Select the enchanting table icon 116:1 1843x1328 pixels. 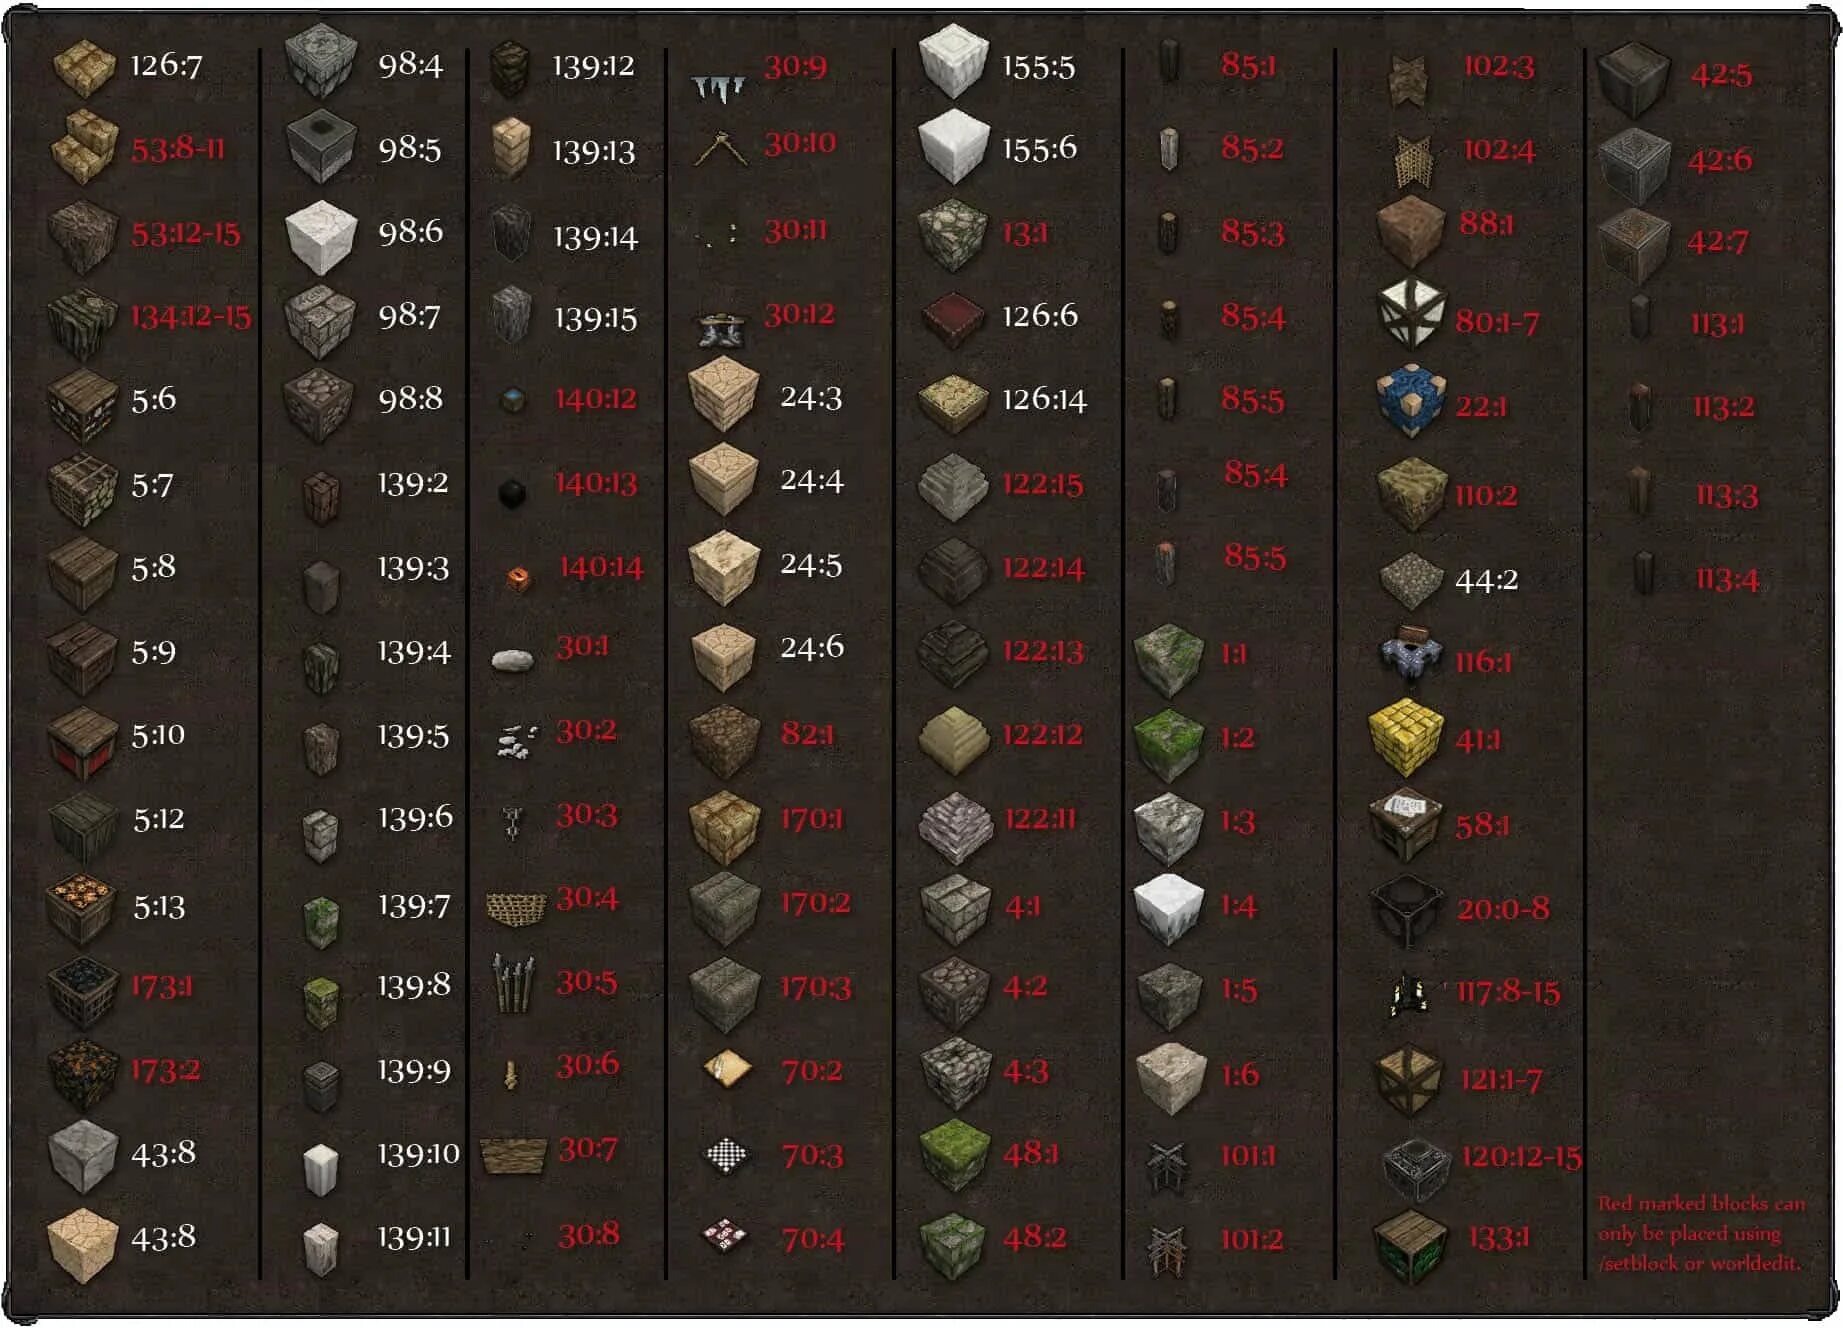coord(1410,655)
